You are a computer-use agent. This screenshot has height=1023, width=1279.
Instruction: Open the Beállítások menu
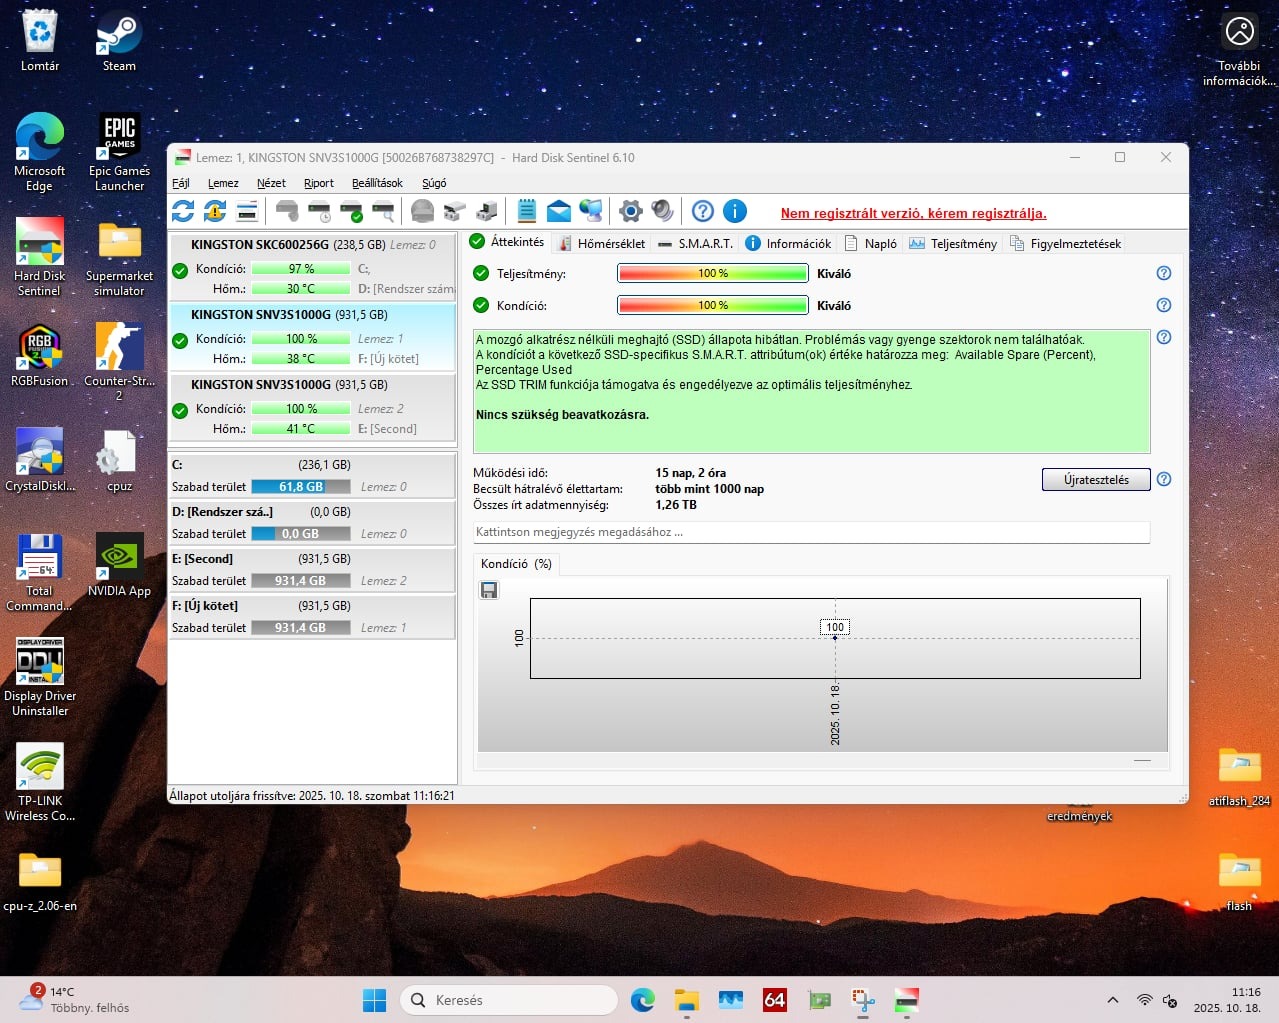(x=377, y=183)
